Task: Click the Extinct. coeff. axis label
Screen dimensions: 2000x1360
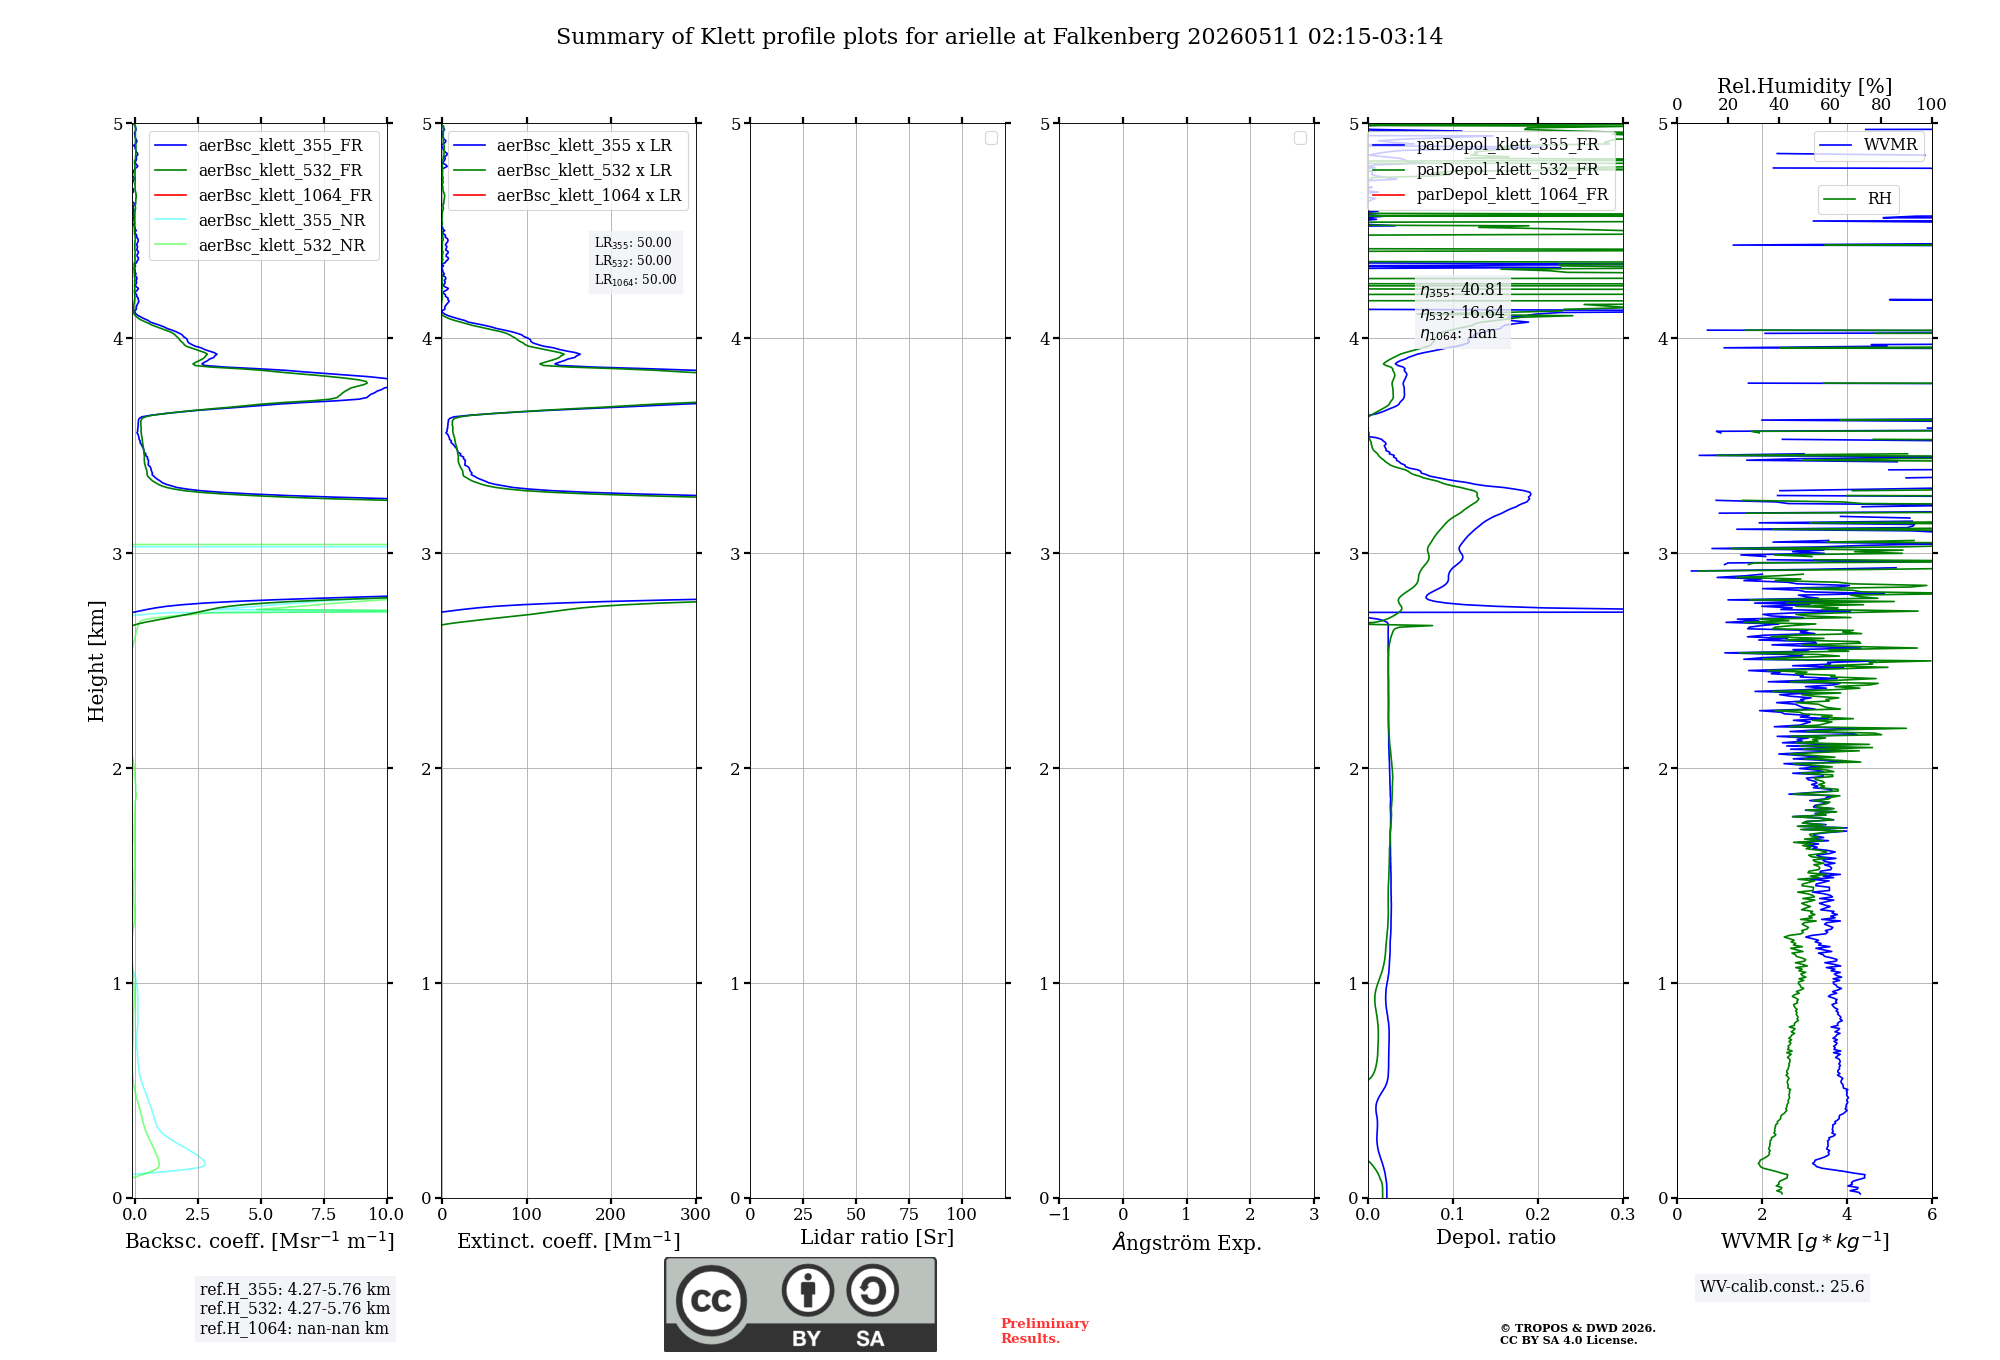Action: click(569, 1241)
